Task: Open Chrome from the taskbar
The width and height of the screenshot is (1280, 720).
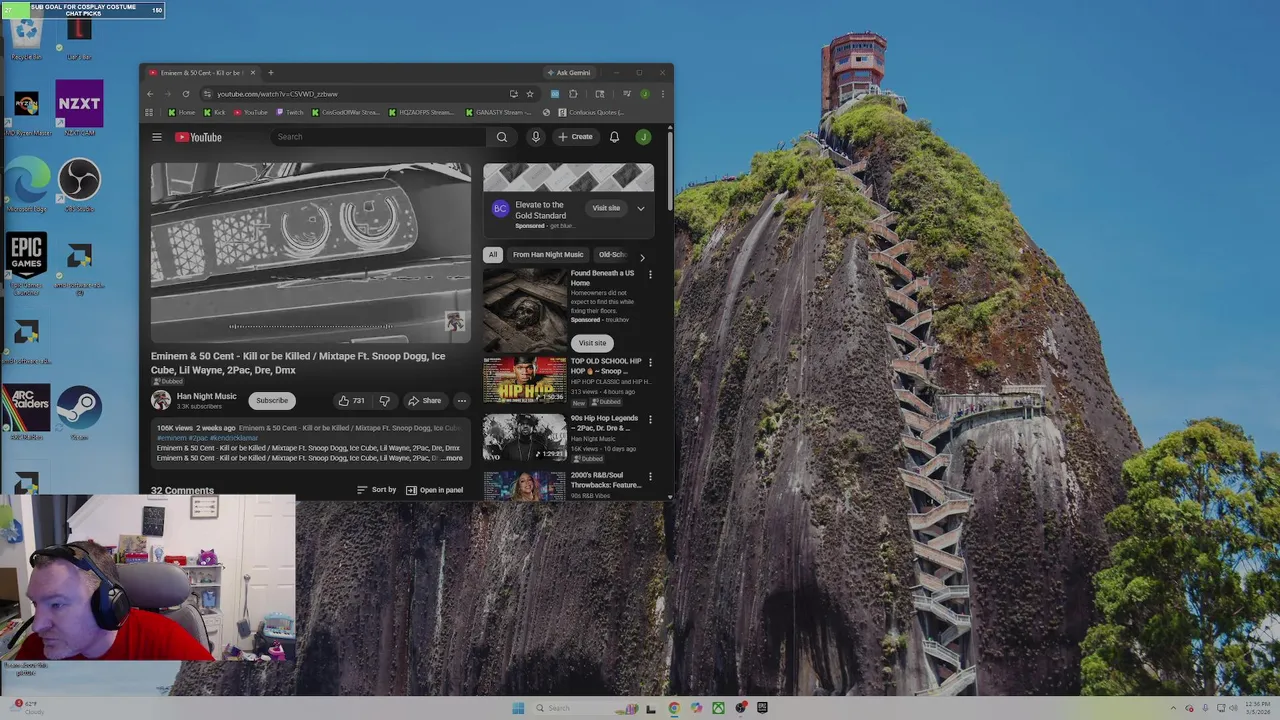Action: (x=674, y=708)
